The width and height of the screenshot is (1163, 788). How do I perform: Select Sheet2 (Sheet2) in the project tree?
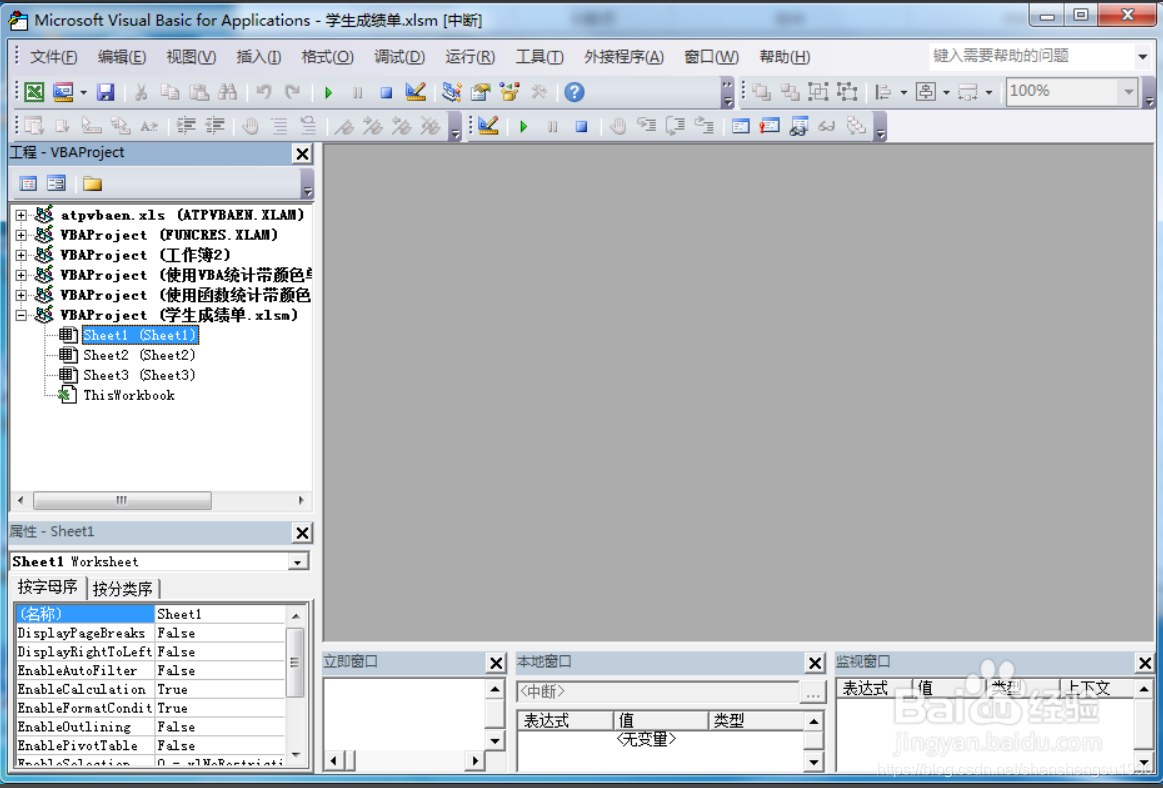(x=139, y=355)
